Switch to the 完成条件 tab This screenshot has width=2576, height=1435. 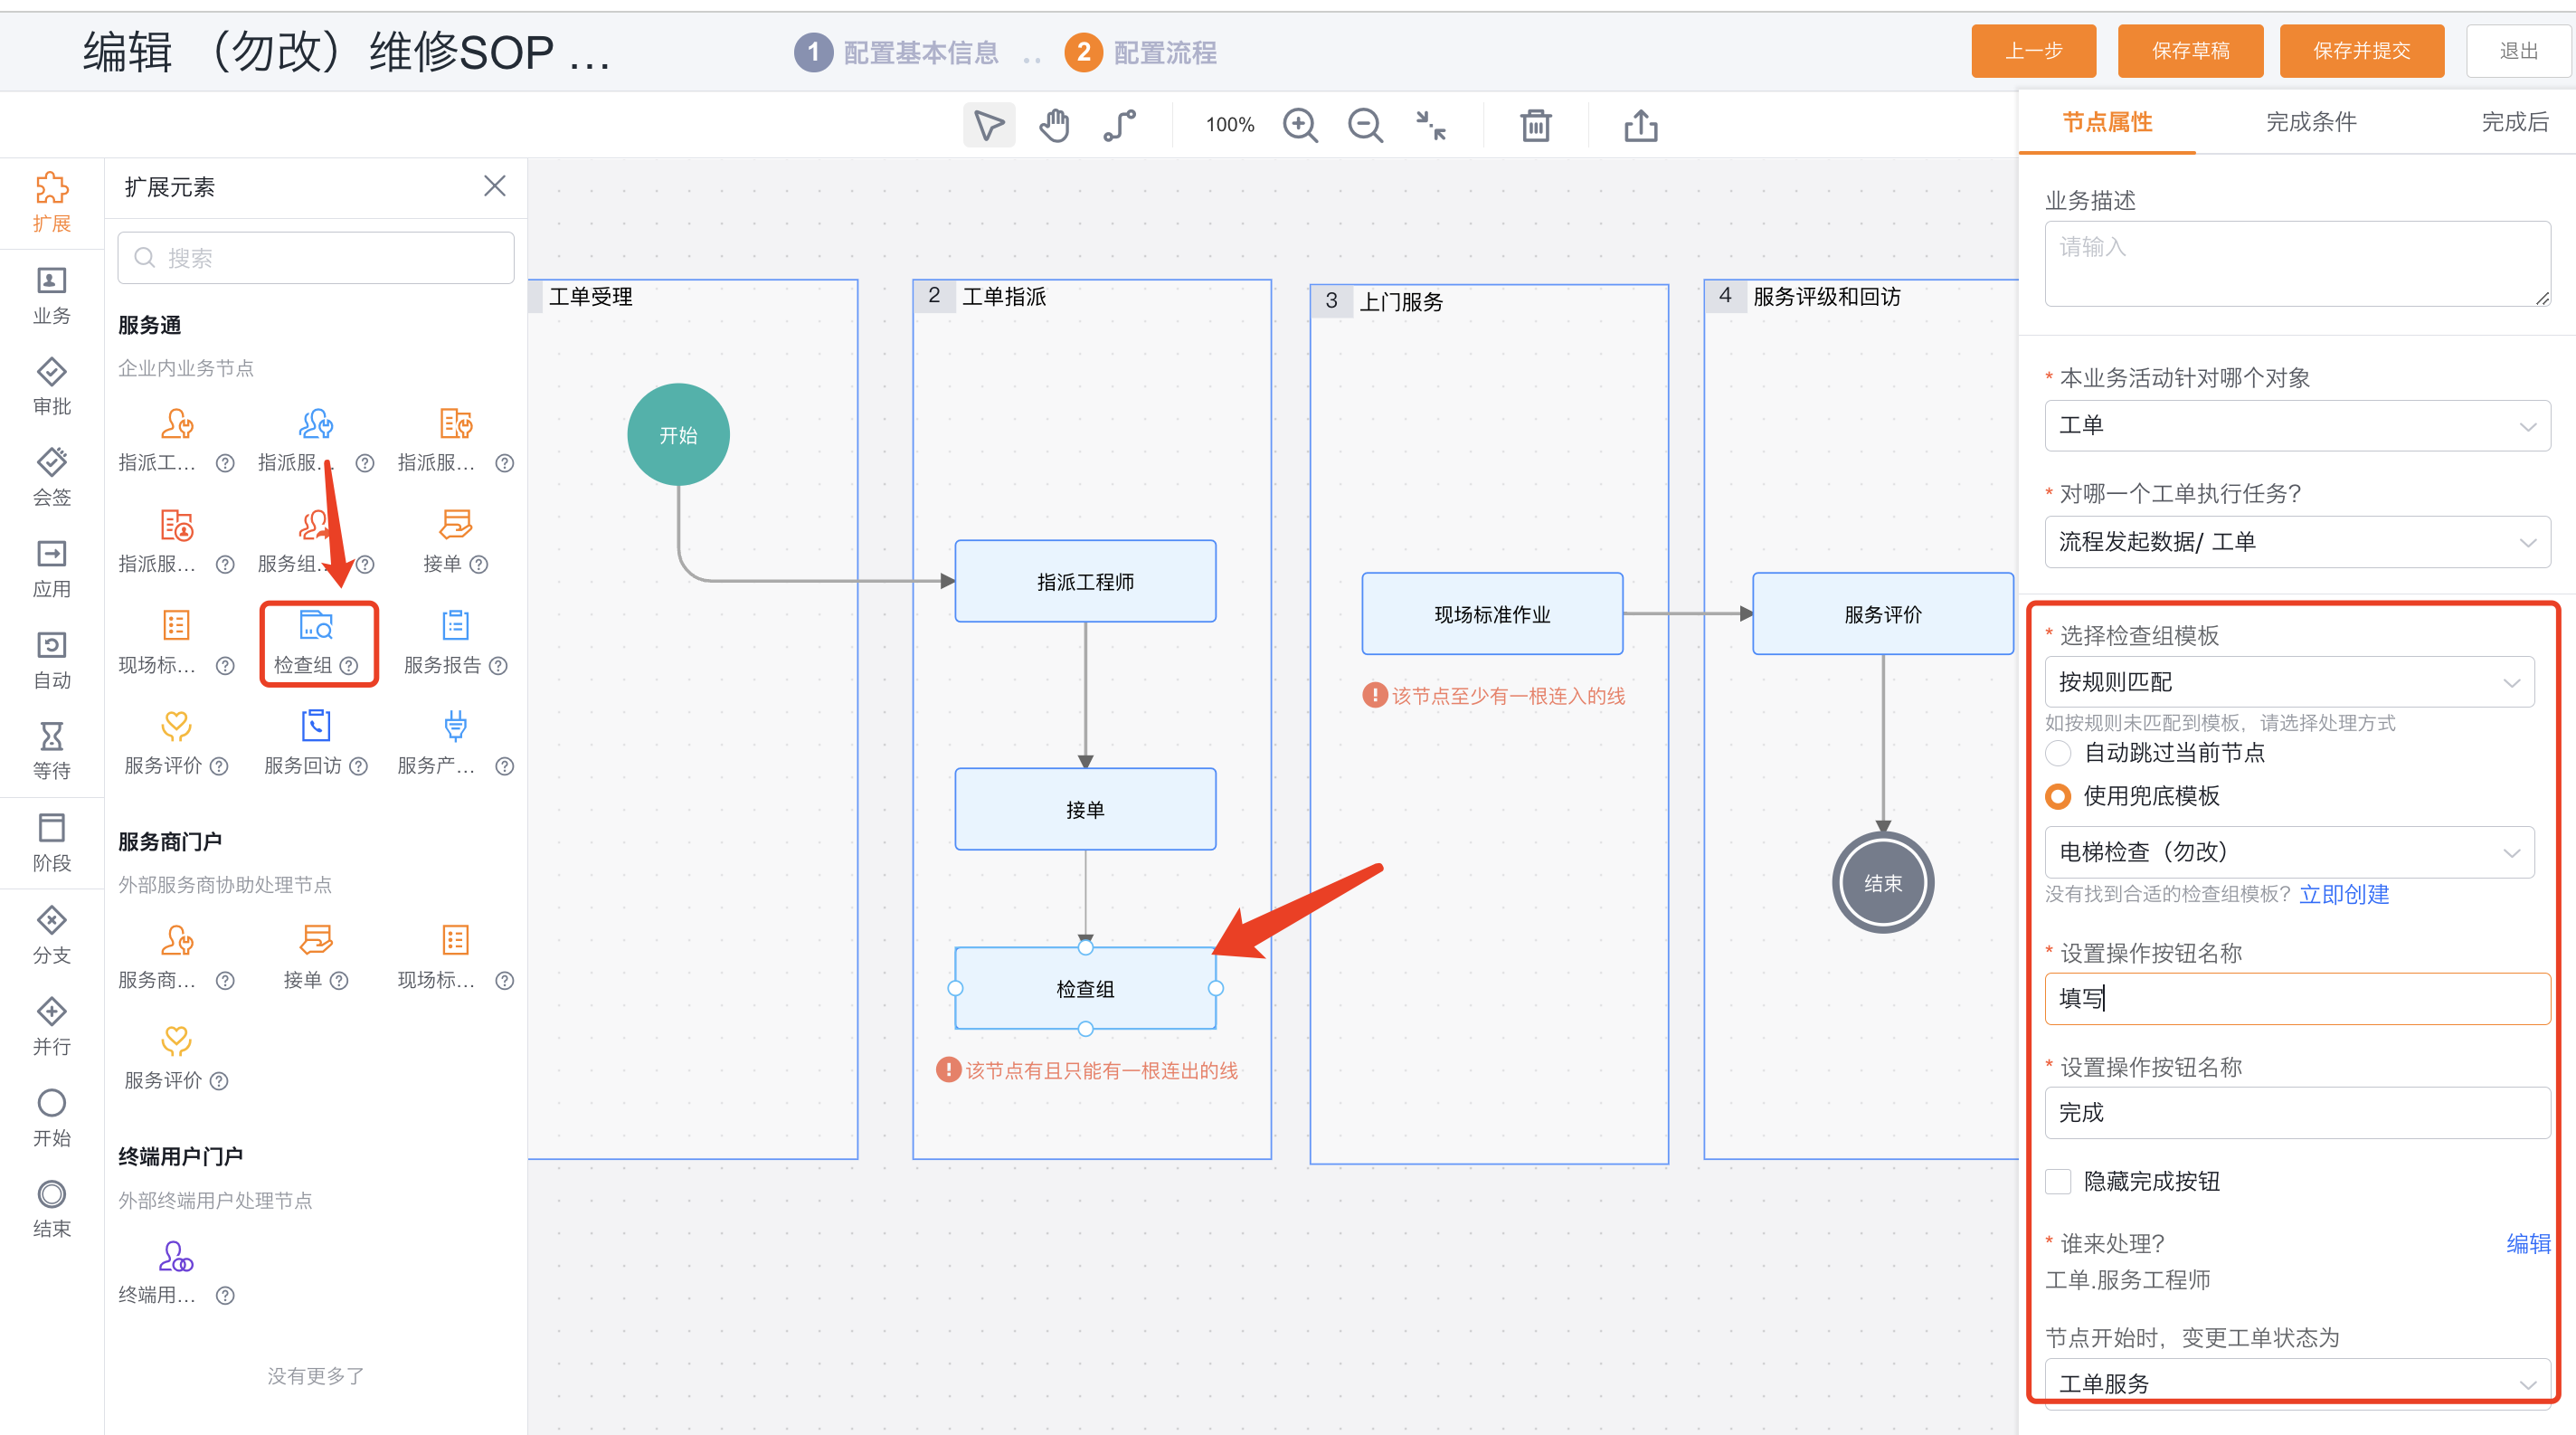point(2310,122)
